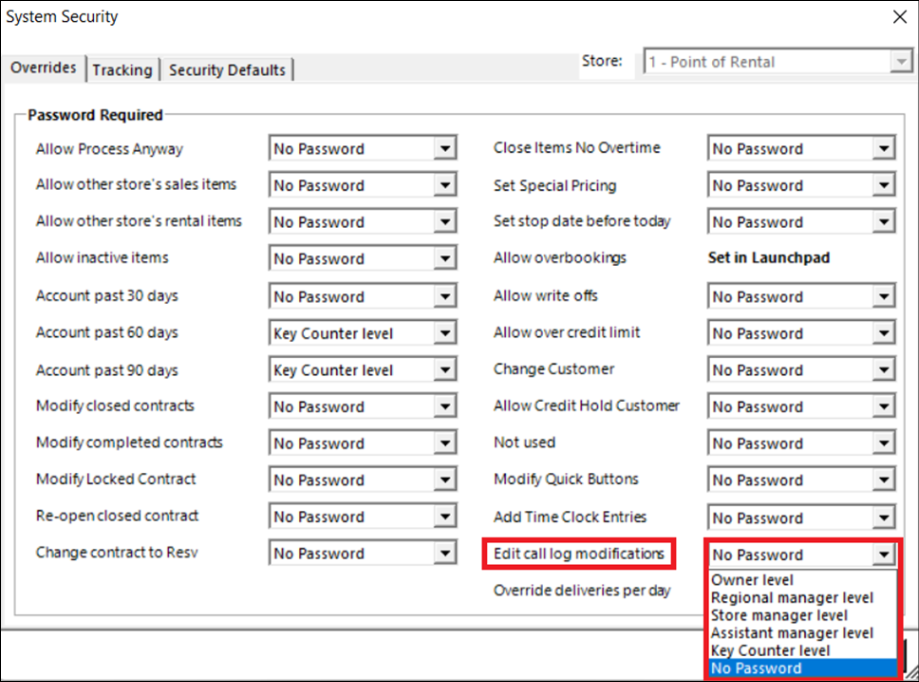Collapse the Edit call log modifications dropdown
The height and width of the screenshot is (682, 919).
[883, 555]
